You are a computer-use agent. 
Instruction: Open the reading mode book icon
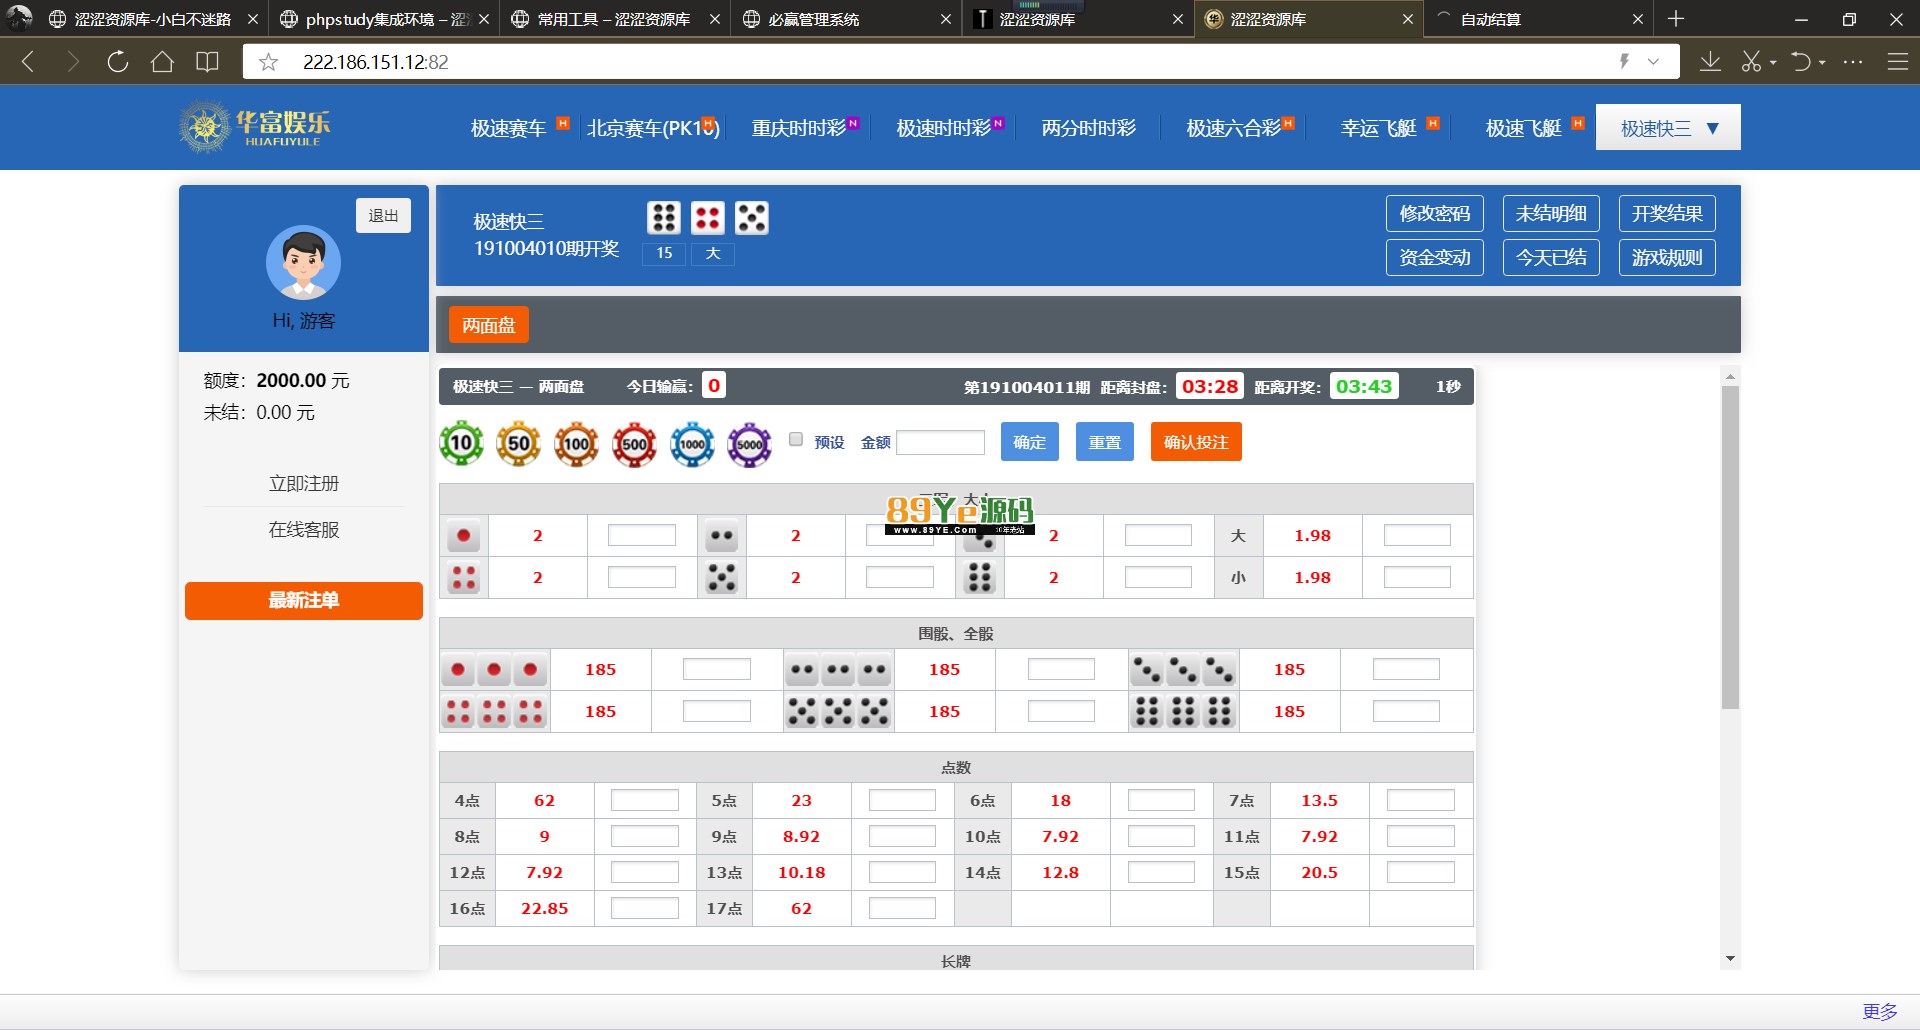point(207,62)
